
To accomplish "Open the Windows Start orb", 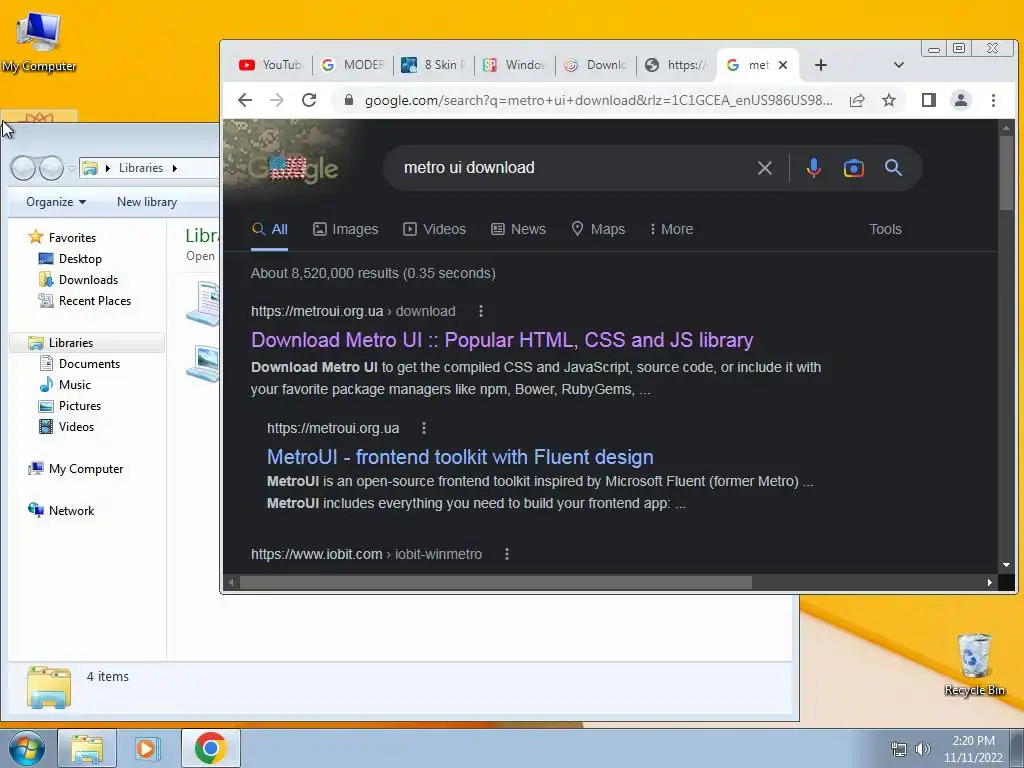I will [26, 748].
